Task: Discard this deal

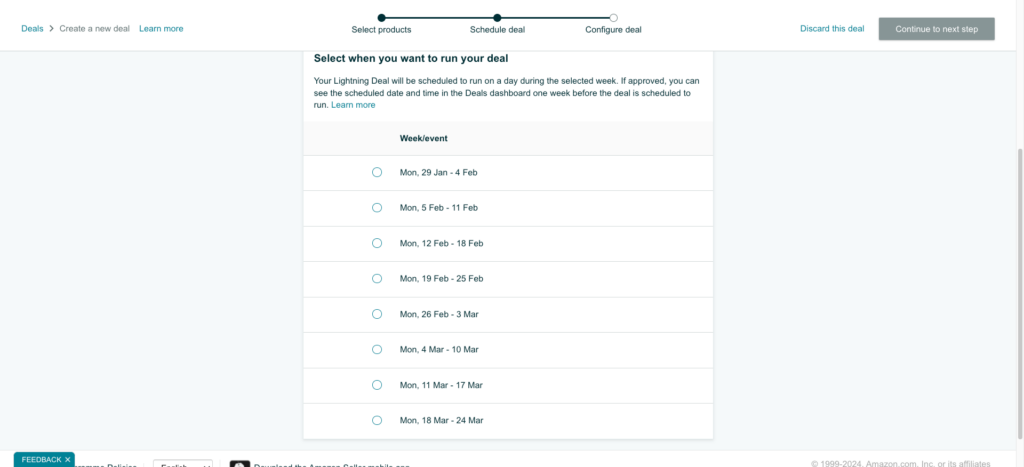Action: (832, 29)
